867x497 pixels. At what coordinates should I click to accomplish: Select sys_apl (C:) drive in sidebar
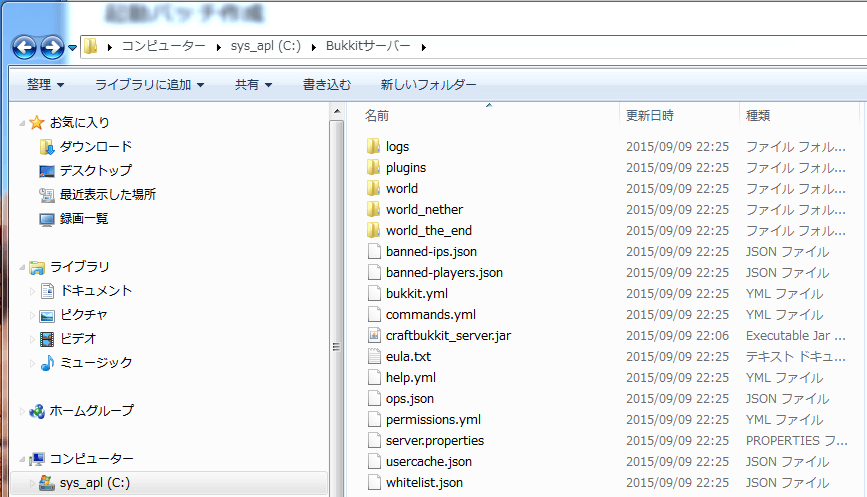(93, 483)
